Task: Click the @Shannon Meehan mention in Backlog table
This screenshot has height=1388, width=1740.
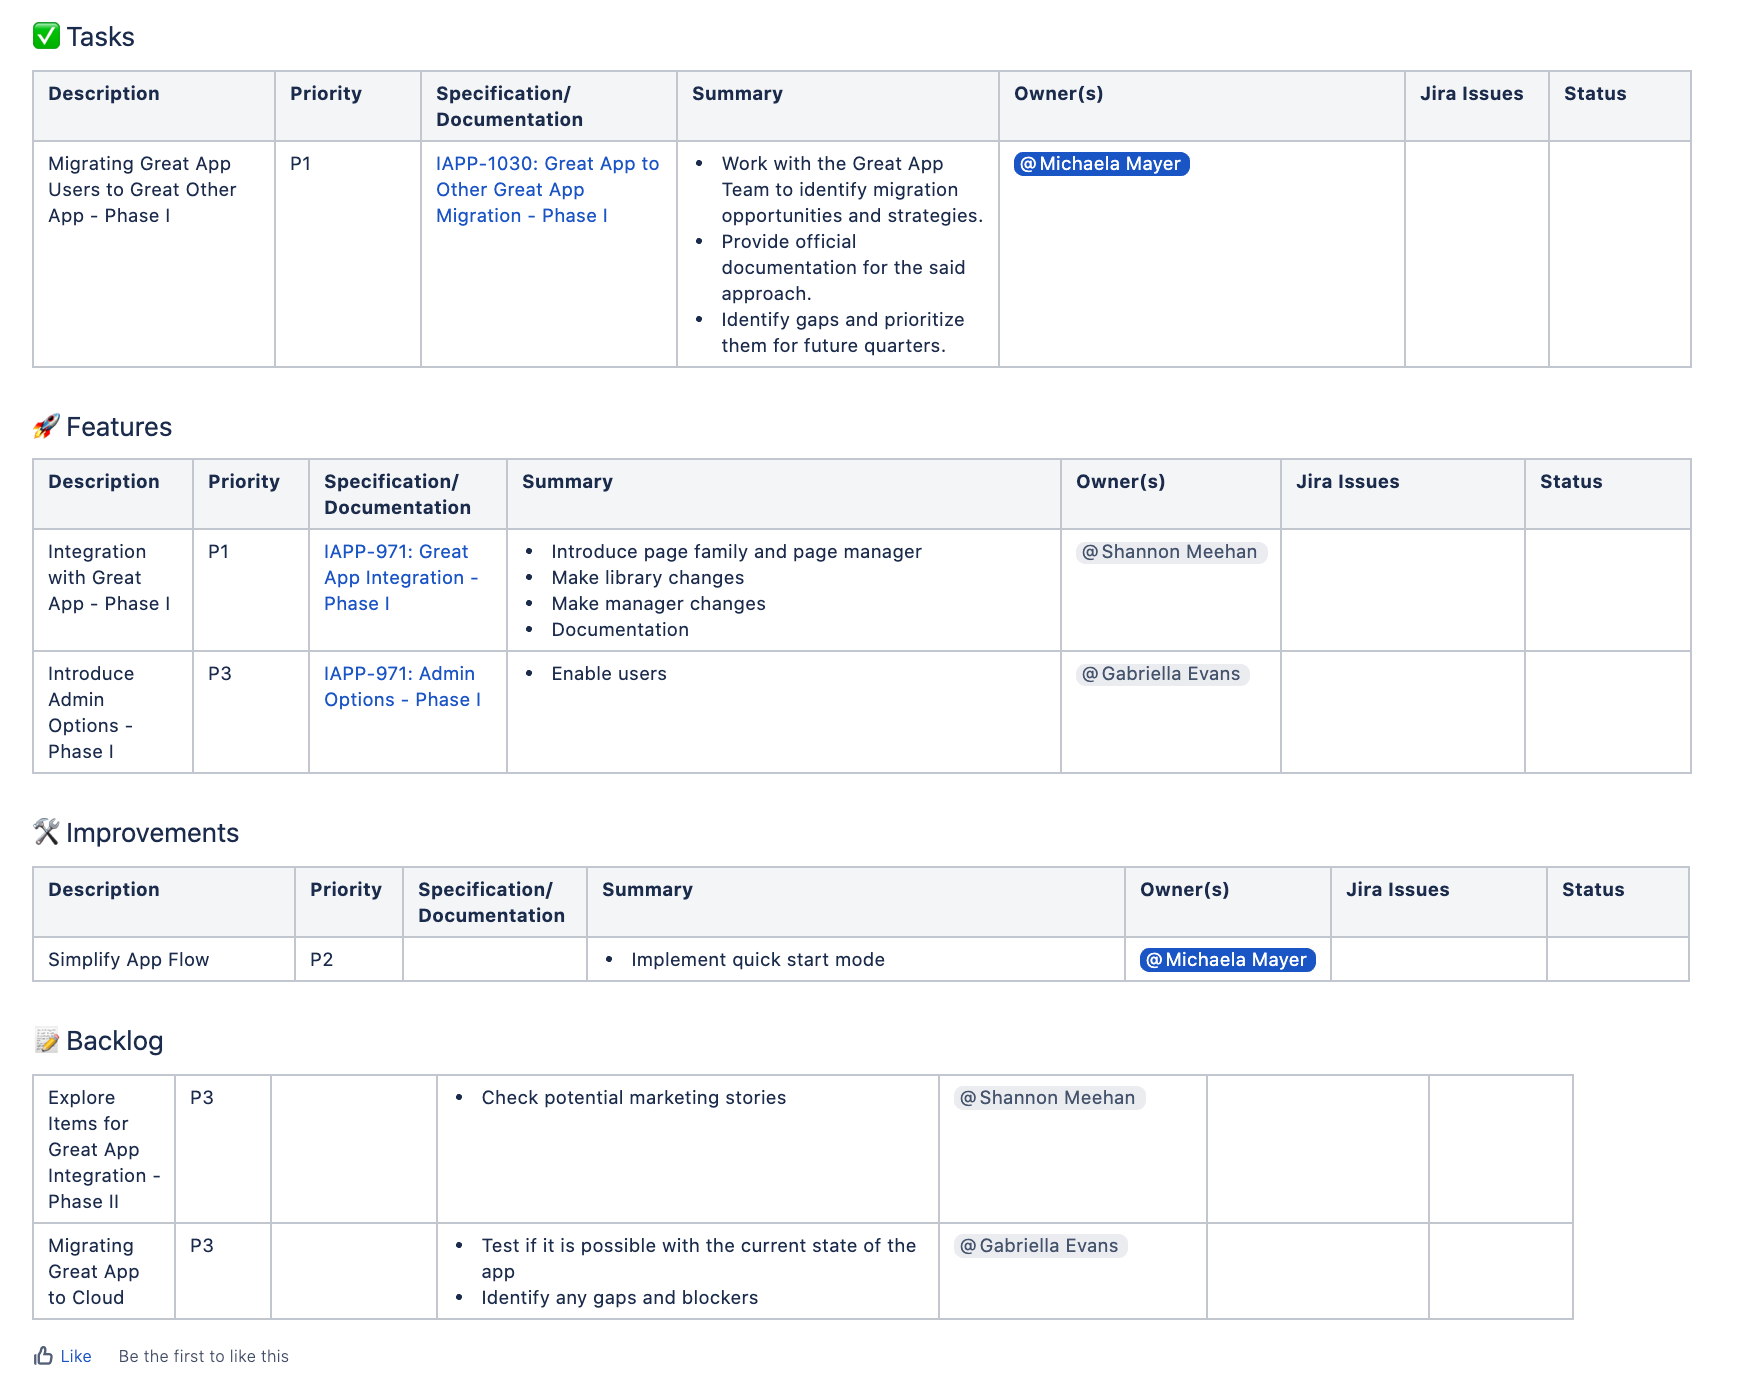Action: pyautogui.click(x=1048, y=1097)
